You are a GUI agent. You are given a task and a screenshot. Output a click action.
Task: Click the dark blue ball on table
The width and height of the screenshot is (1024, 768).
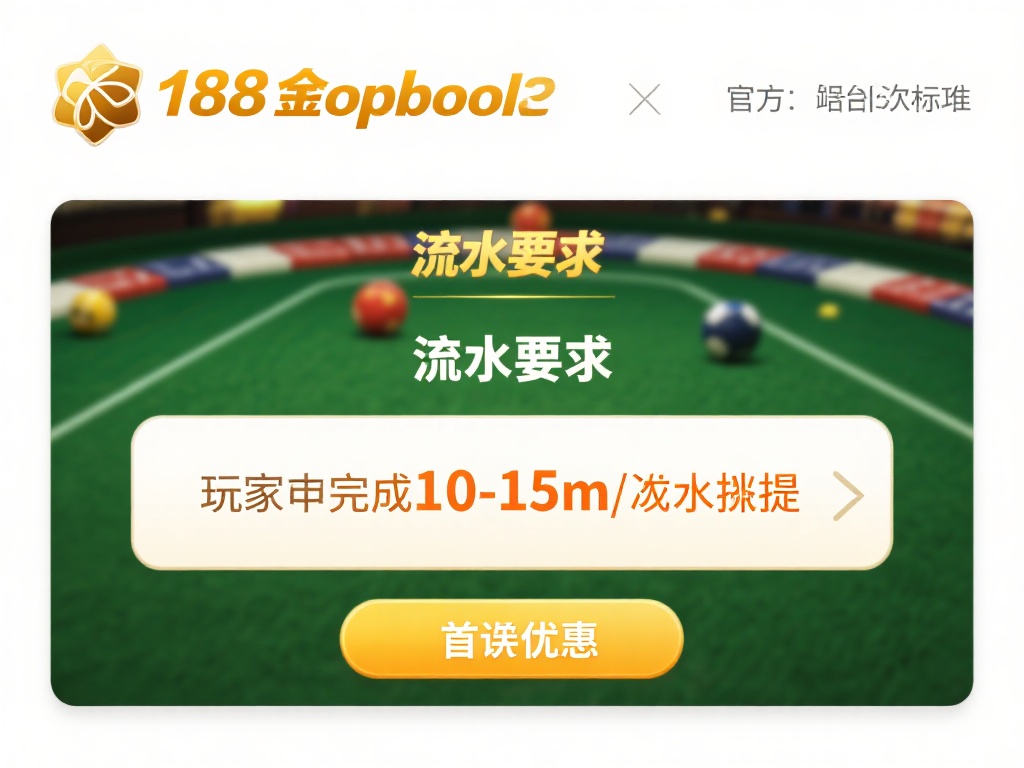tap(731, 330)
